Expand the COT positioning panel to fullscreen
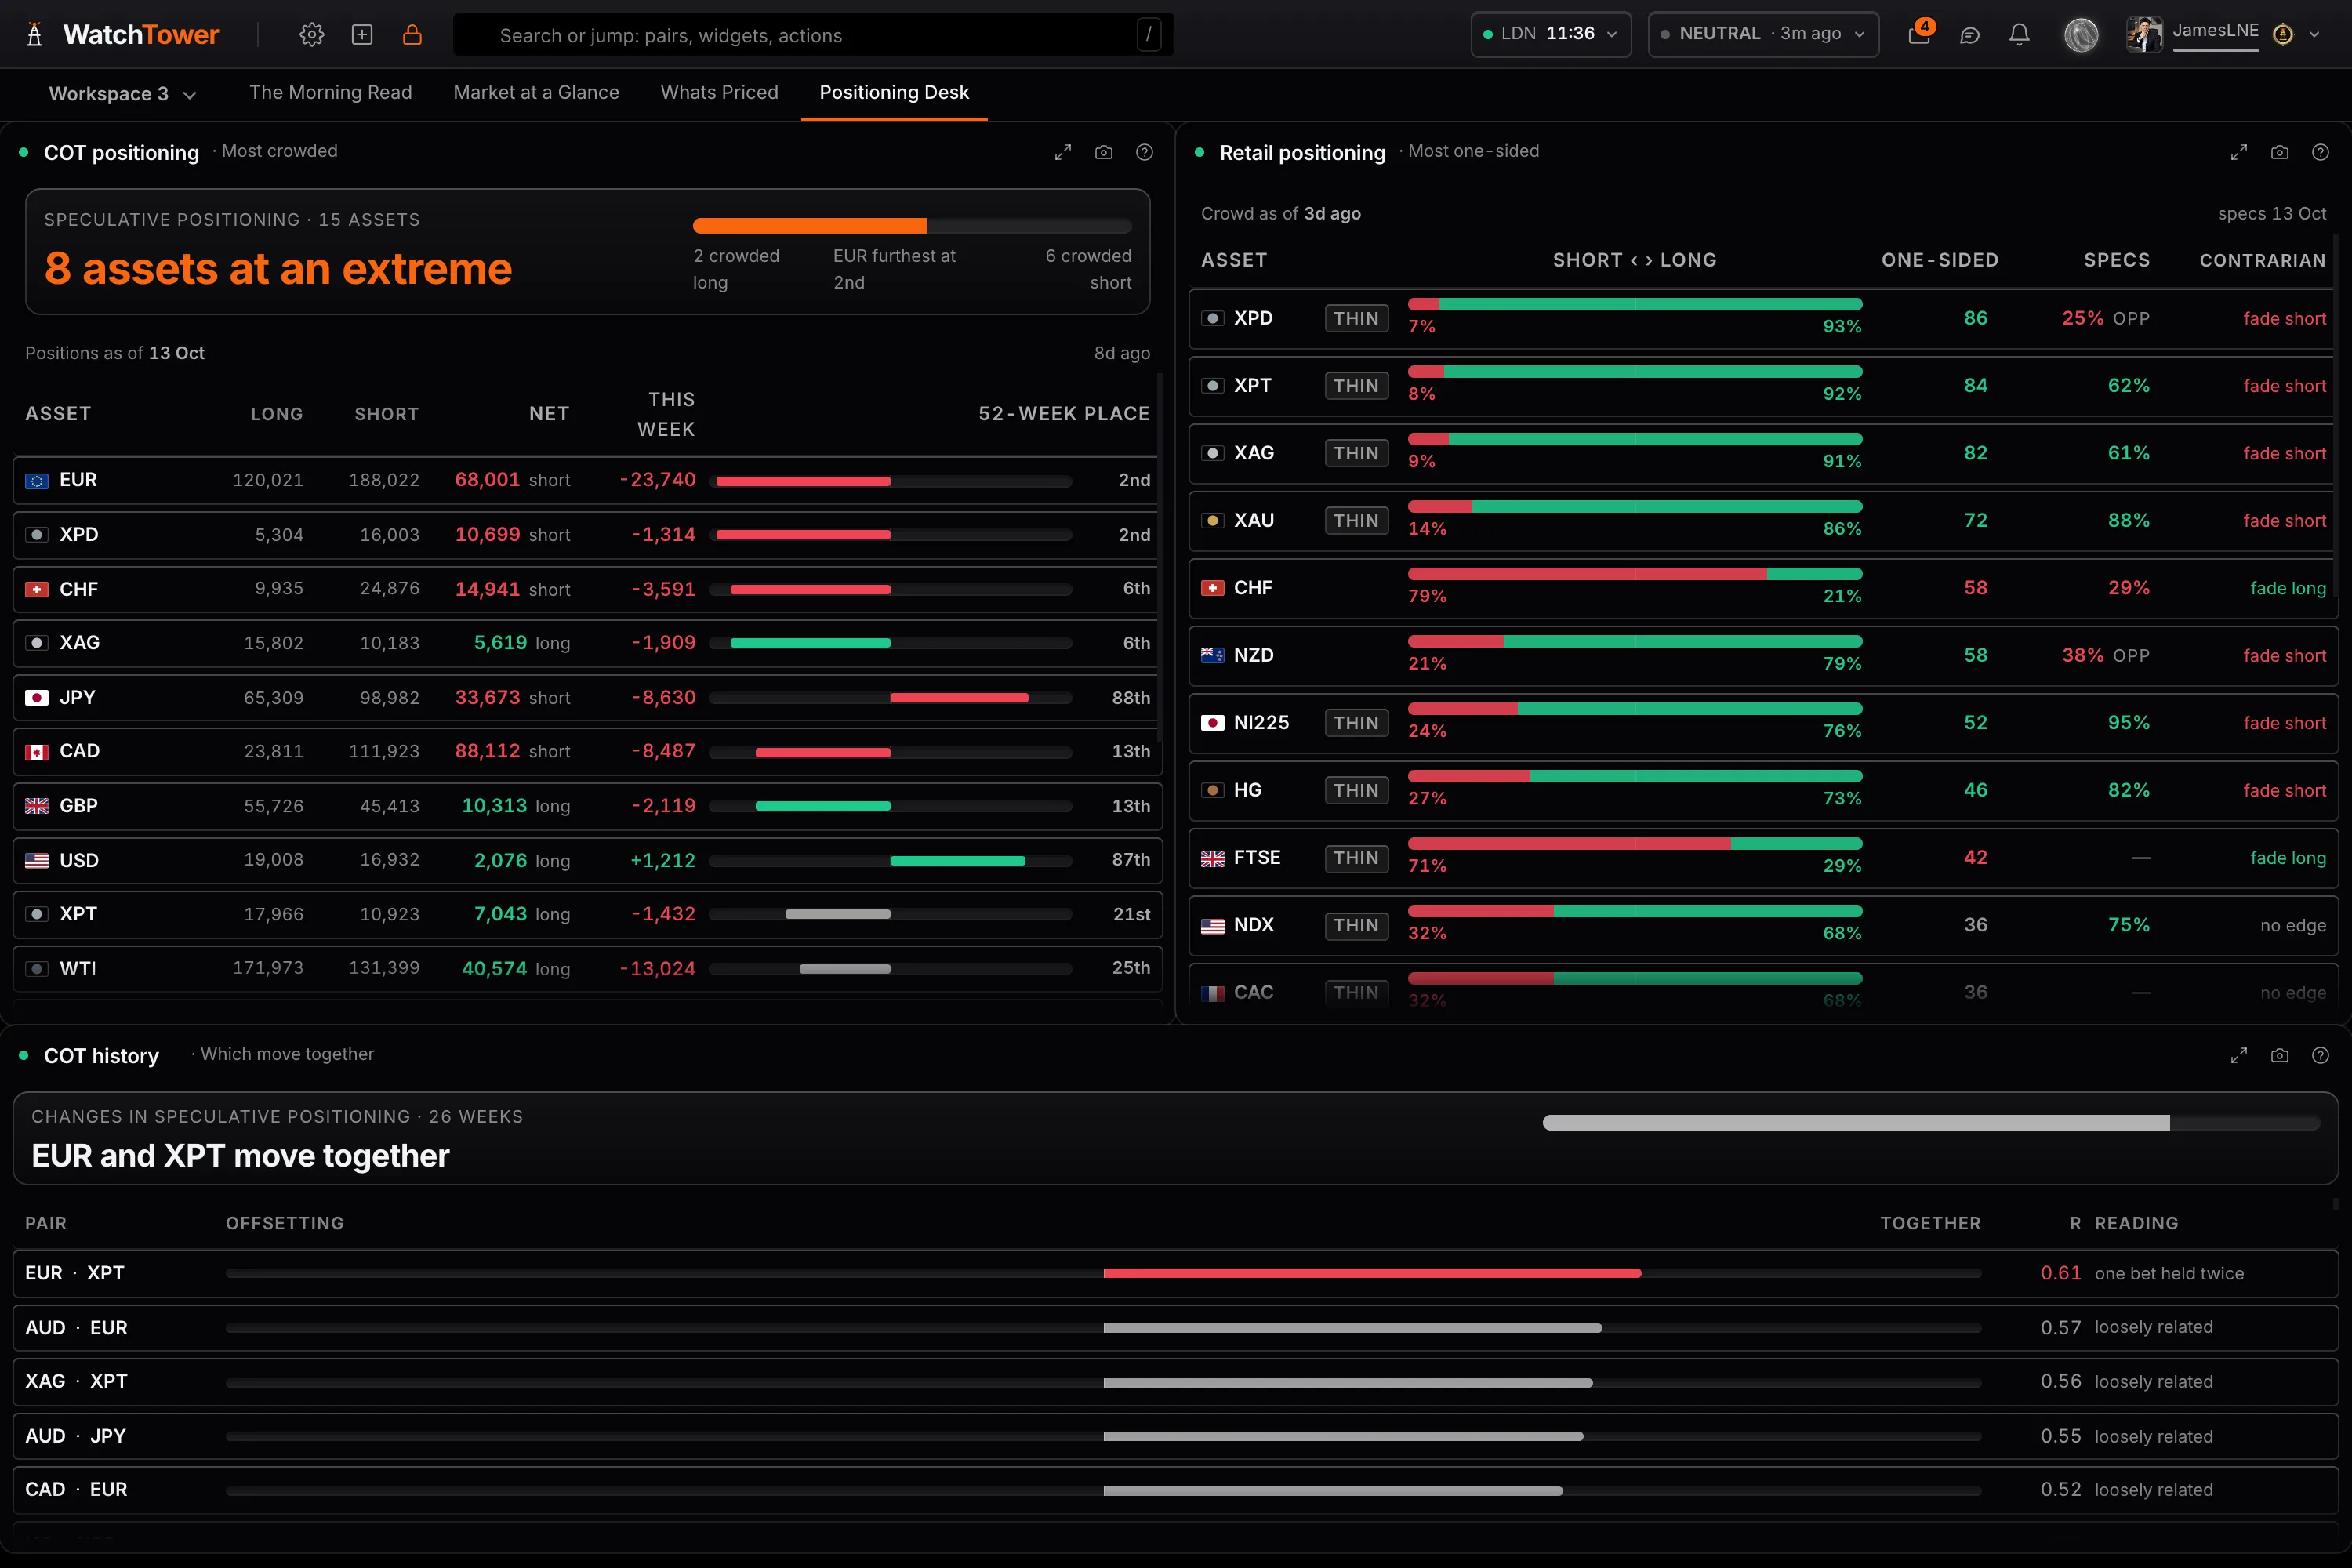The height and width of the screenshot is (1568, 2352). pos(1063,152)
